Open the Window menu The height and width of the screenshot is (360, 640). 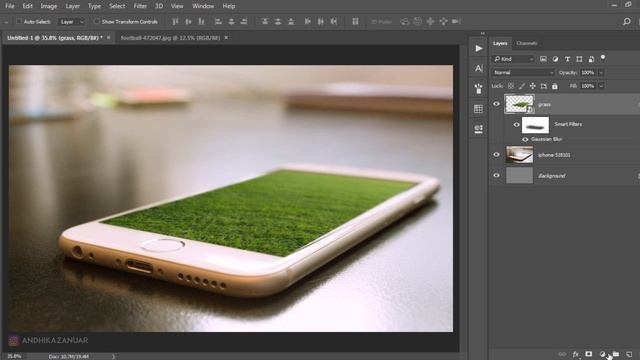pos(203,6)
